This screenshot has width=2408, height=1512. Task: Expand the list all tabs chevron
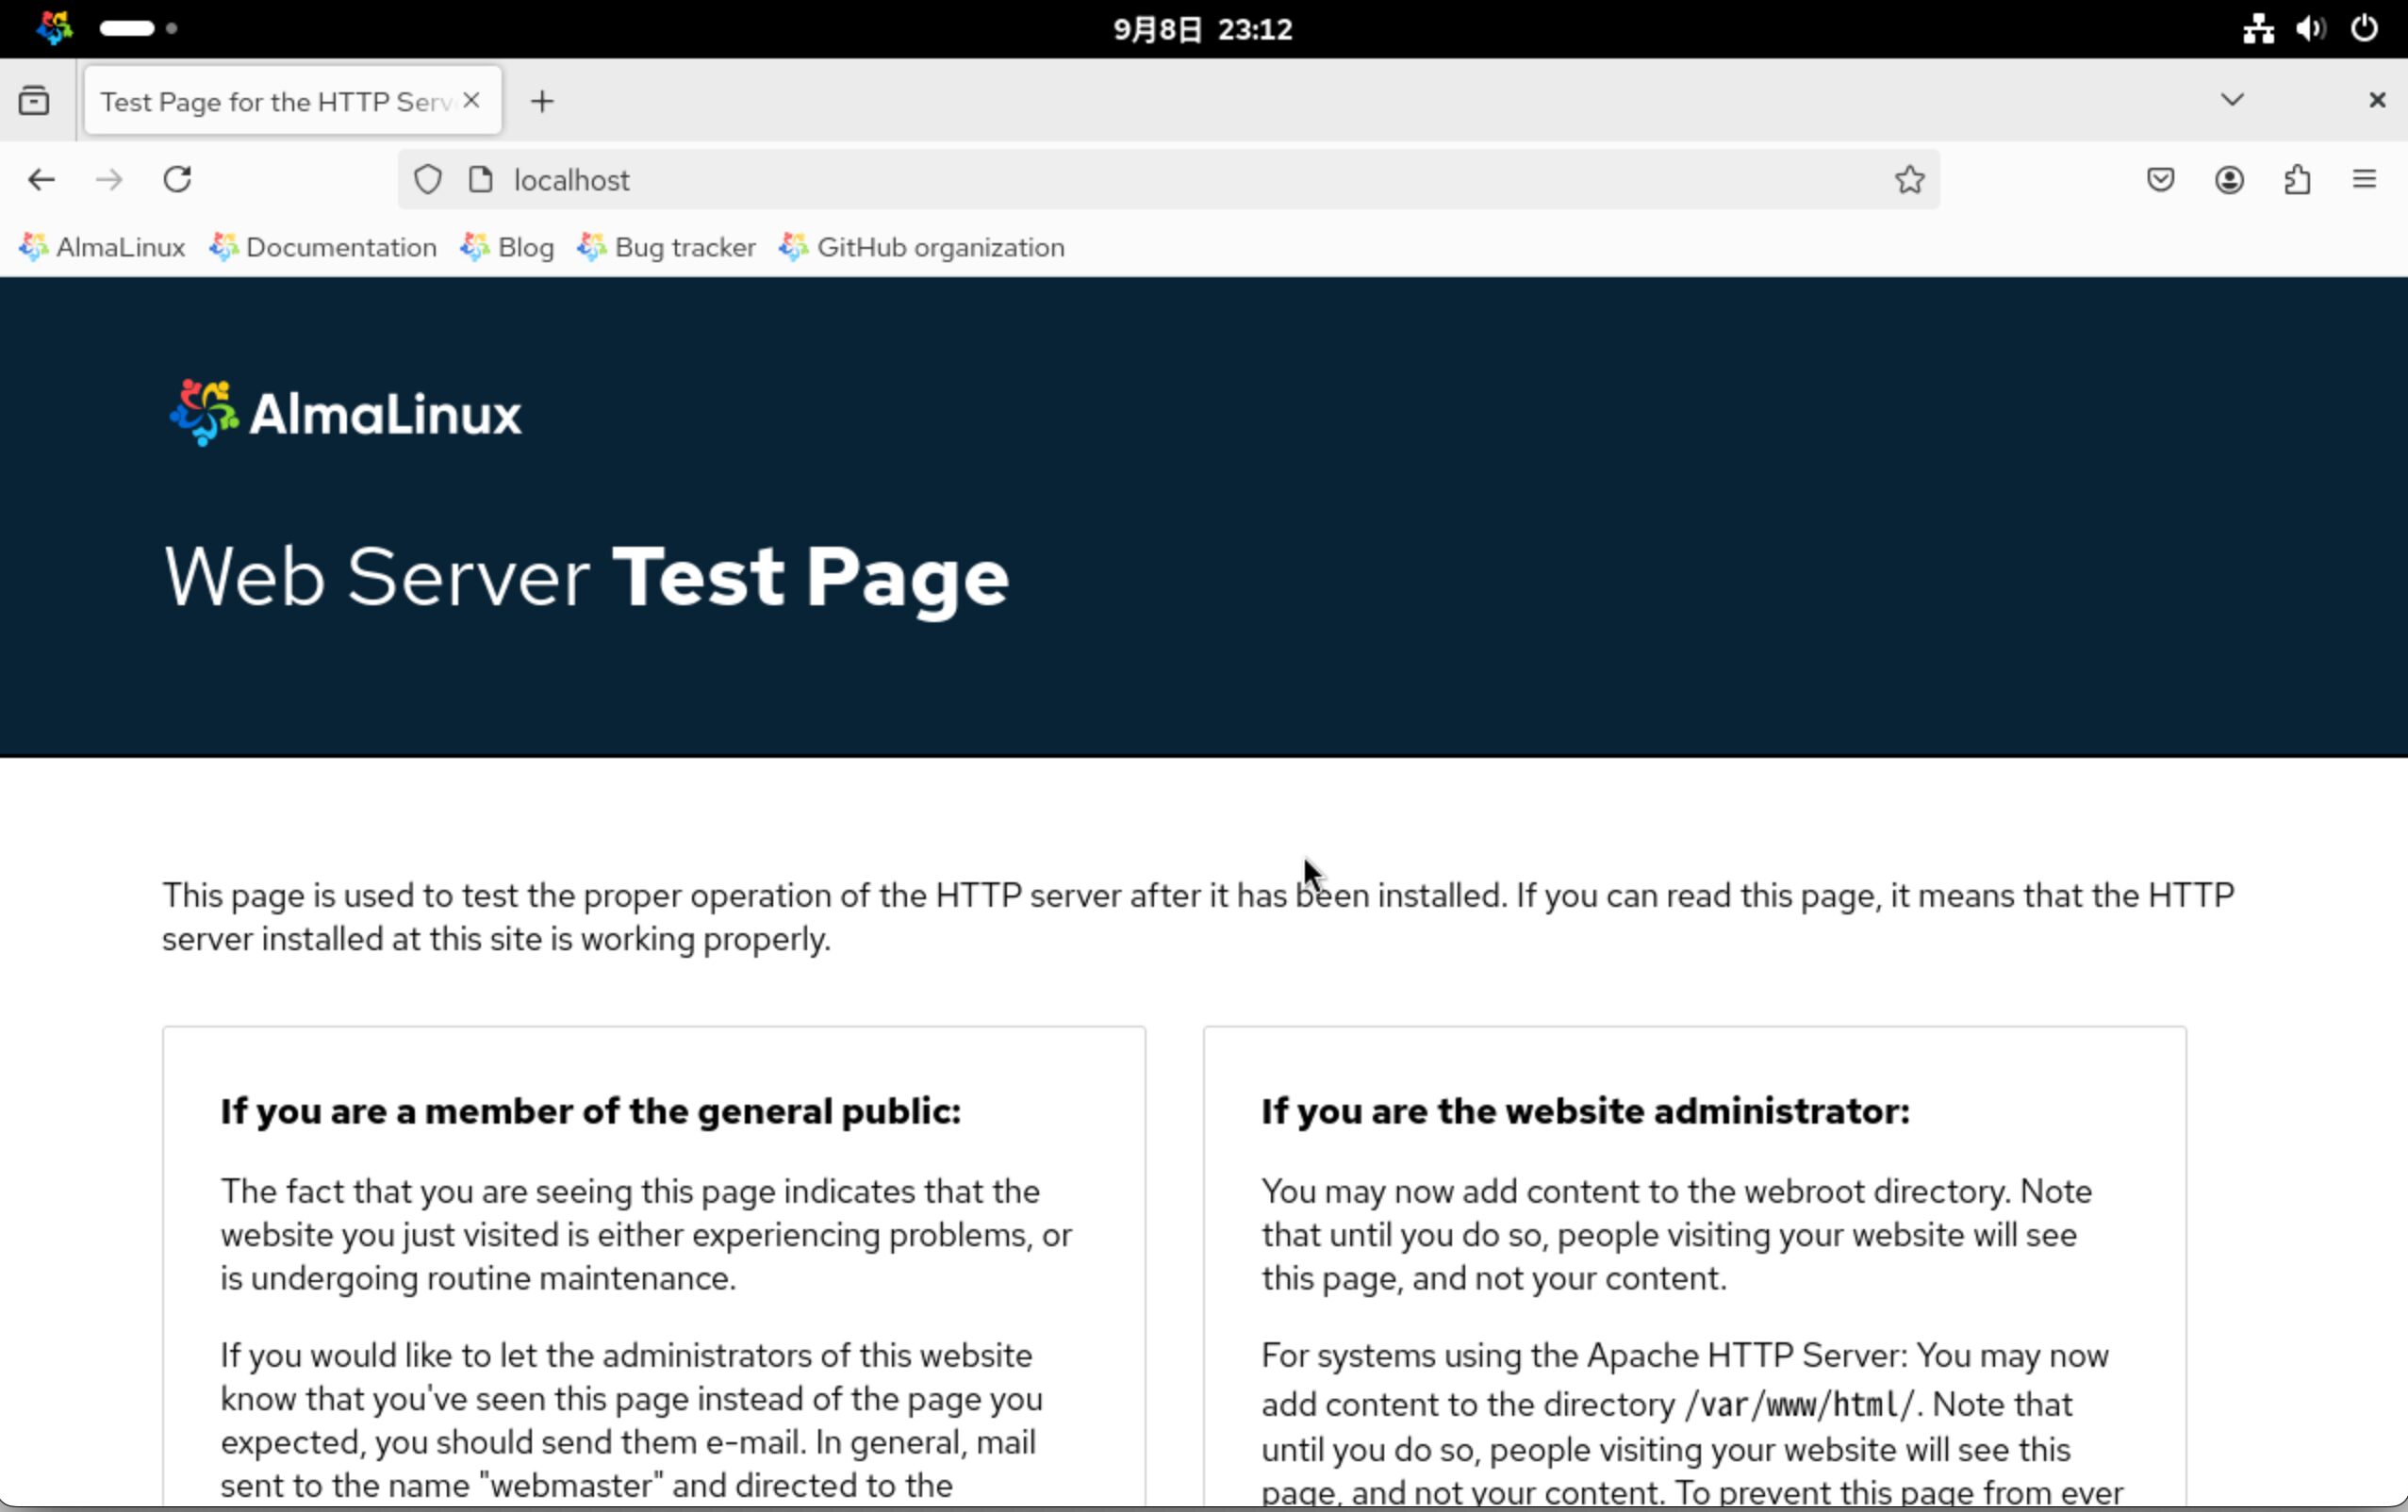(2232, 100)
